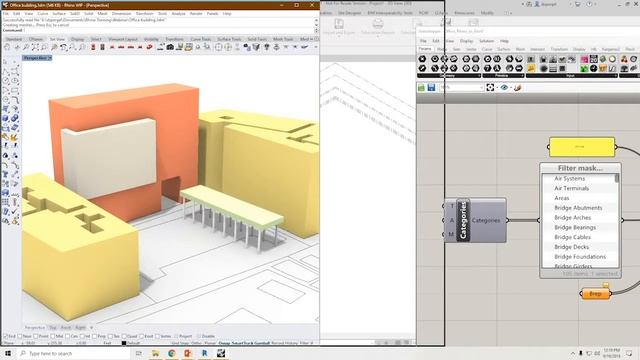Click the shaded box icon in Rhino toolbar
Image resolution: width=640 pixels, height=360 pixels.
pos(256,47)
